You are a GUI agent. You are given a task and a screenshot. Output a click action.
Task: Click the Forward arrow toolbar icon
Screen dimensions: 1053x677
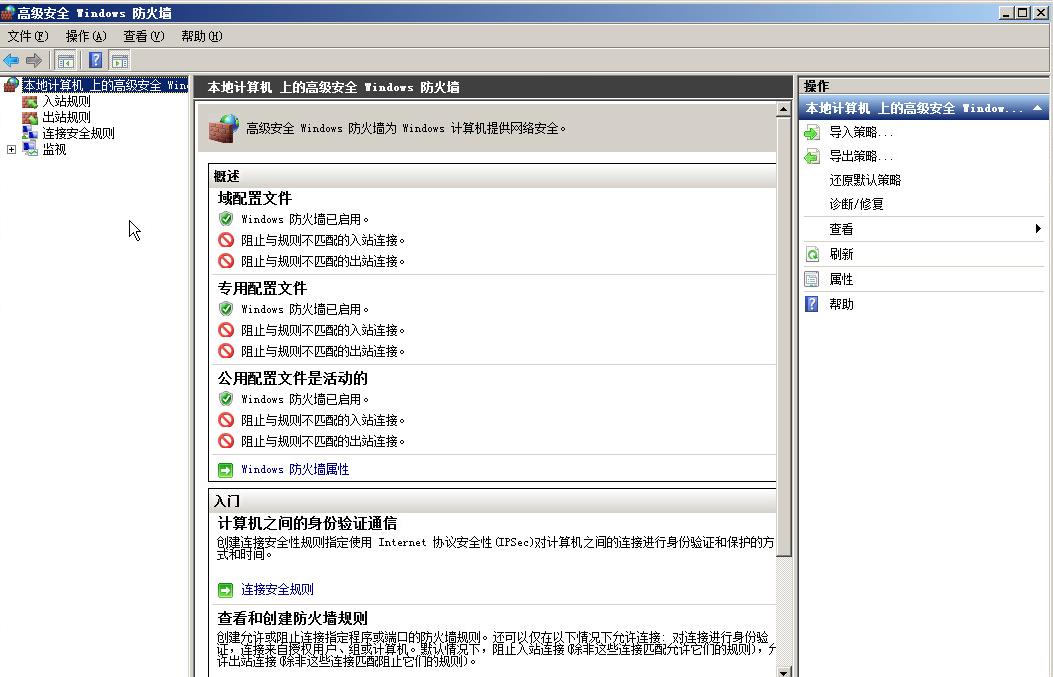(x=34, y=60)
